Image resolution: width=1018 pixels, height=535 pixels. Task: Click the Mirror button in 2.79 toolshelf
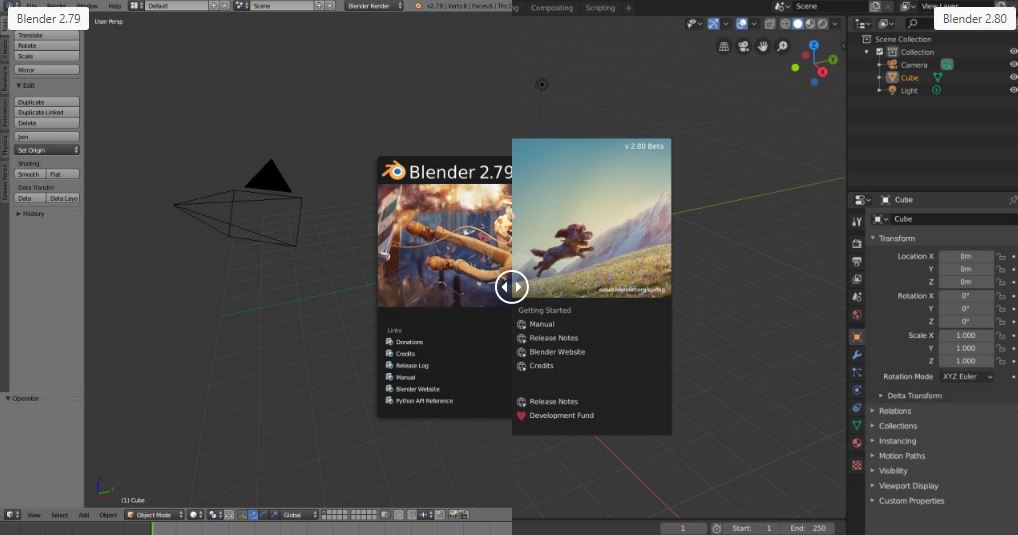pyautogui.click(x=47, y=69)
